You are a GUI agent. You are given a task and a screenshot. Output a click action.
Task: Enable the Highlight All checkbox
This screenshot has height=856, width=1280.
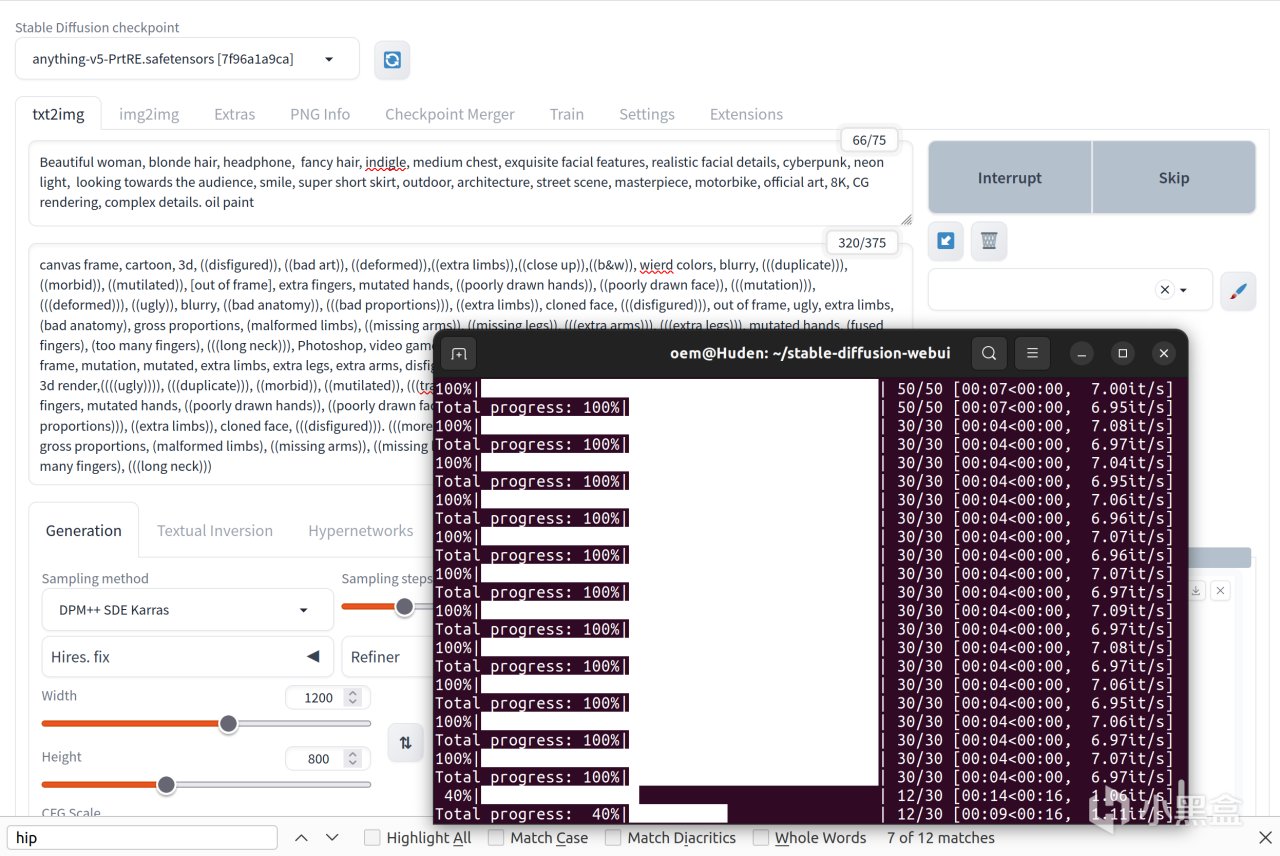pos(372,838)
